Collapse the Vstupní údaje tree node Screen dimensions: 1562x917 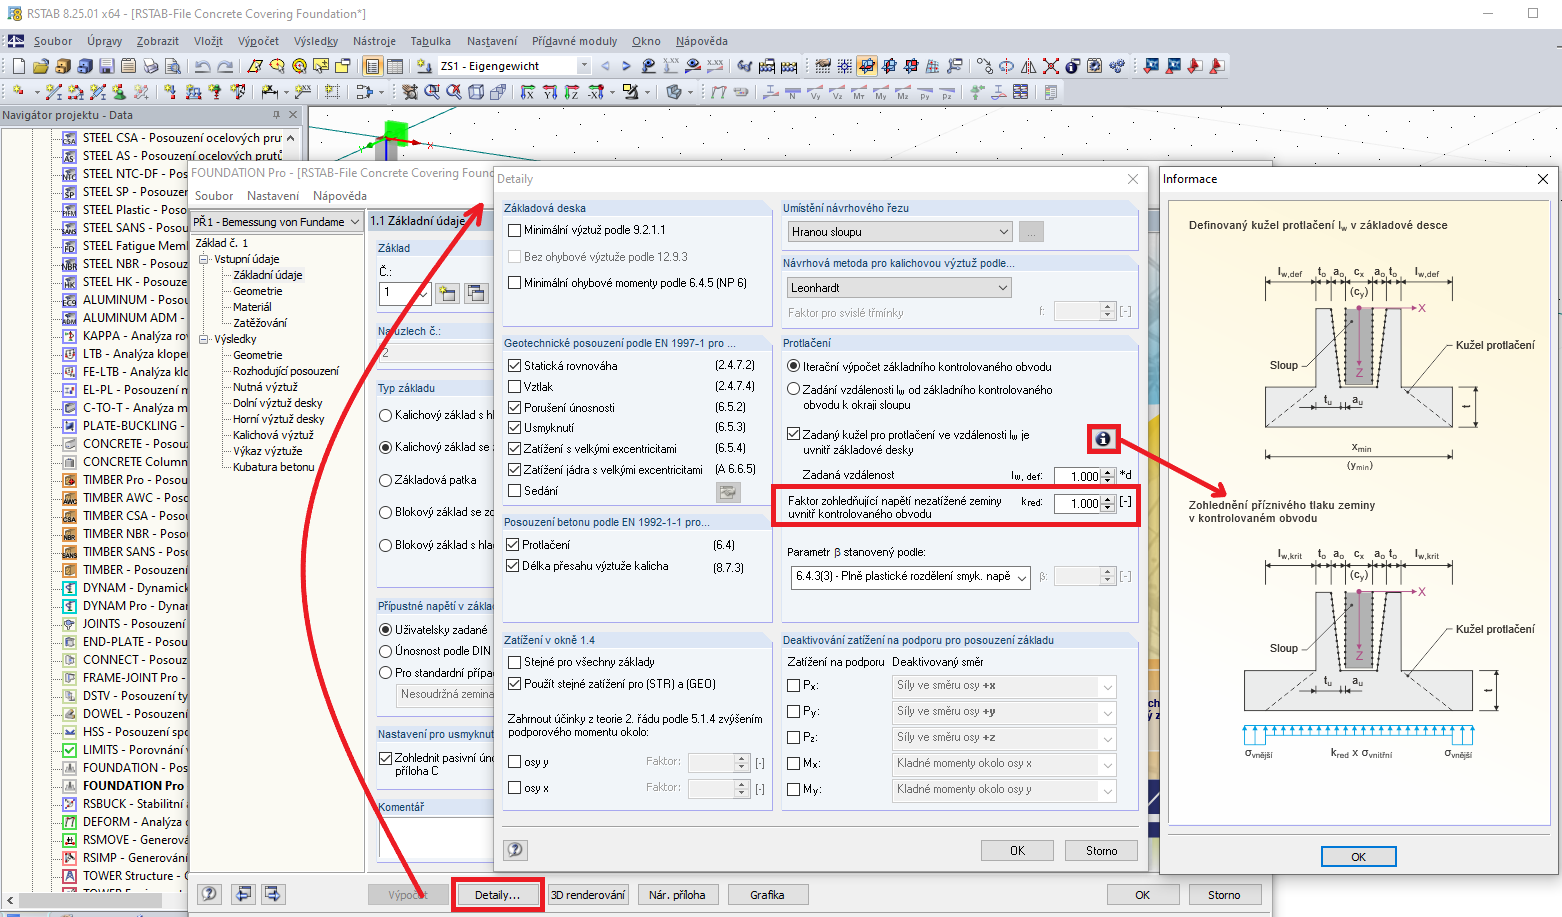(x=205, y=259)
